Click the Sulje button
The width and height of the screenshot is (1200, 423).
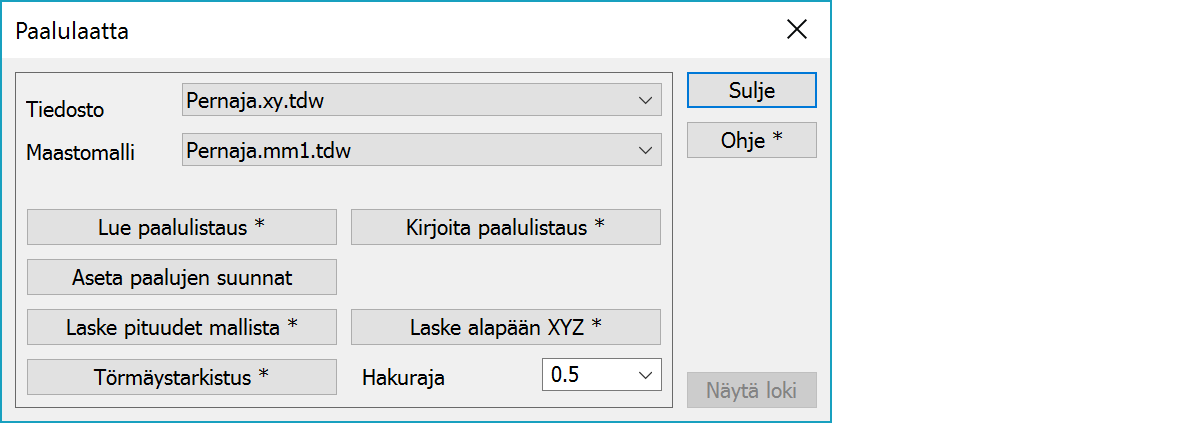click(751, 90)
